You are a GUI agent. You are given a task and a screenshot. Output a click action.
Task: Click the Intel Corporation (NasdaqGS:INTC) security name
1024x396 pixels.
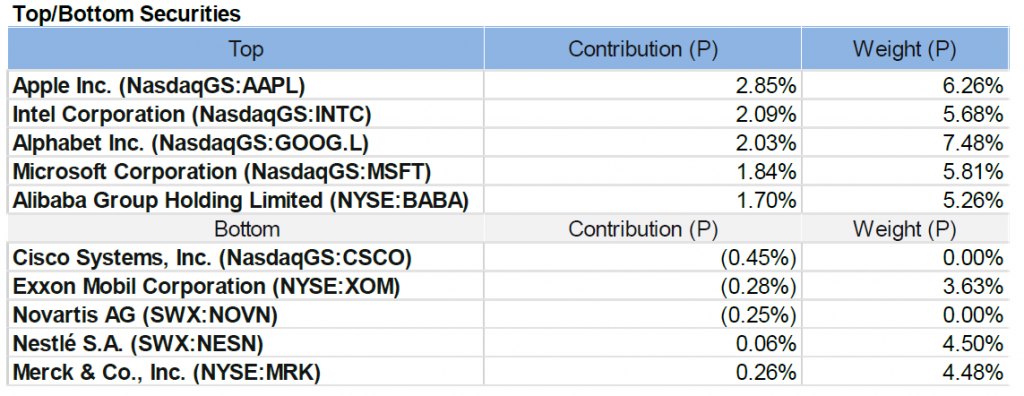192,114
